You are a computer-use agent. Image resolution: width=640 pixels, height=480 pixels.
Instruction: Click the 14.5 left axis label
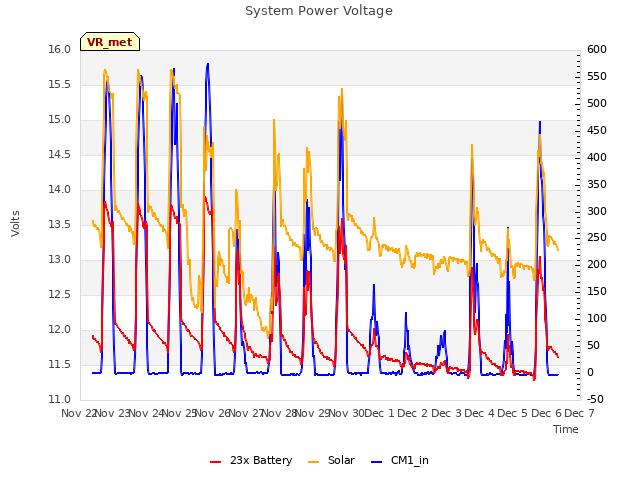click(60, 154)
